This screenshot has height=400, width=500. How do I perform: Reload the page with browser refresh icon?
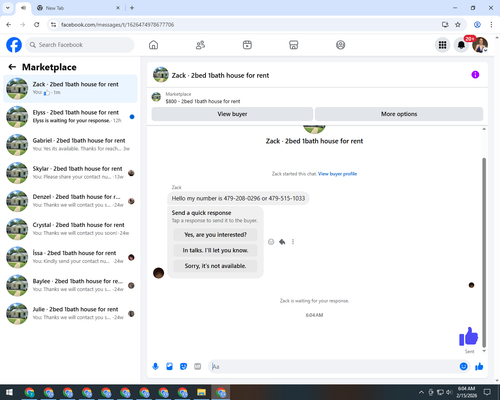[x=37, y=25]
